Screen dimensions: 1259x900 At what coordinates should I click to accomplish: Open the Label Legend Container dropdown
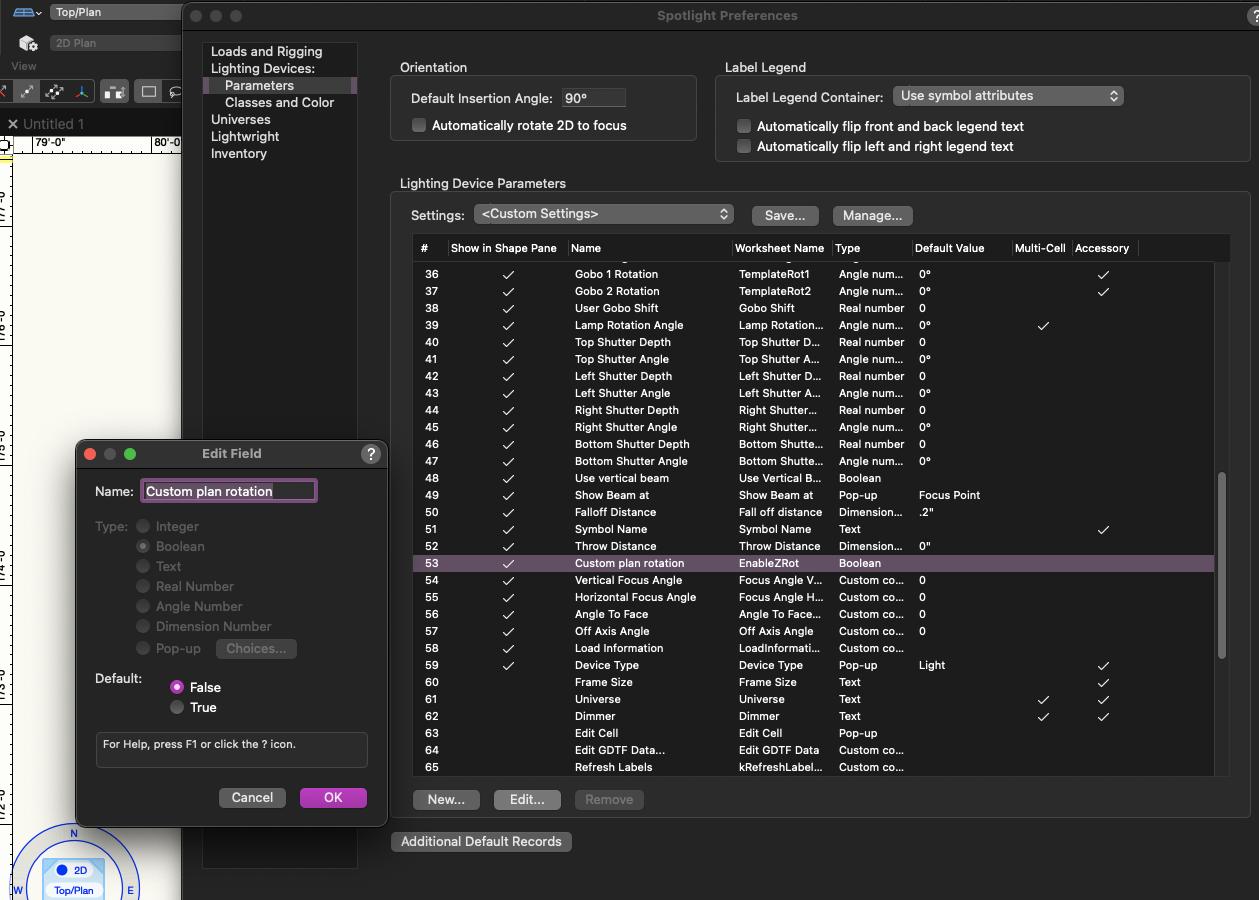click(1007, 96)
